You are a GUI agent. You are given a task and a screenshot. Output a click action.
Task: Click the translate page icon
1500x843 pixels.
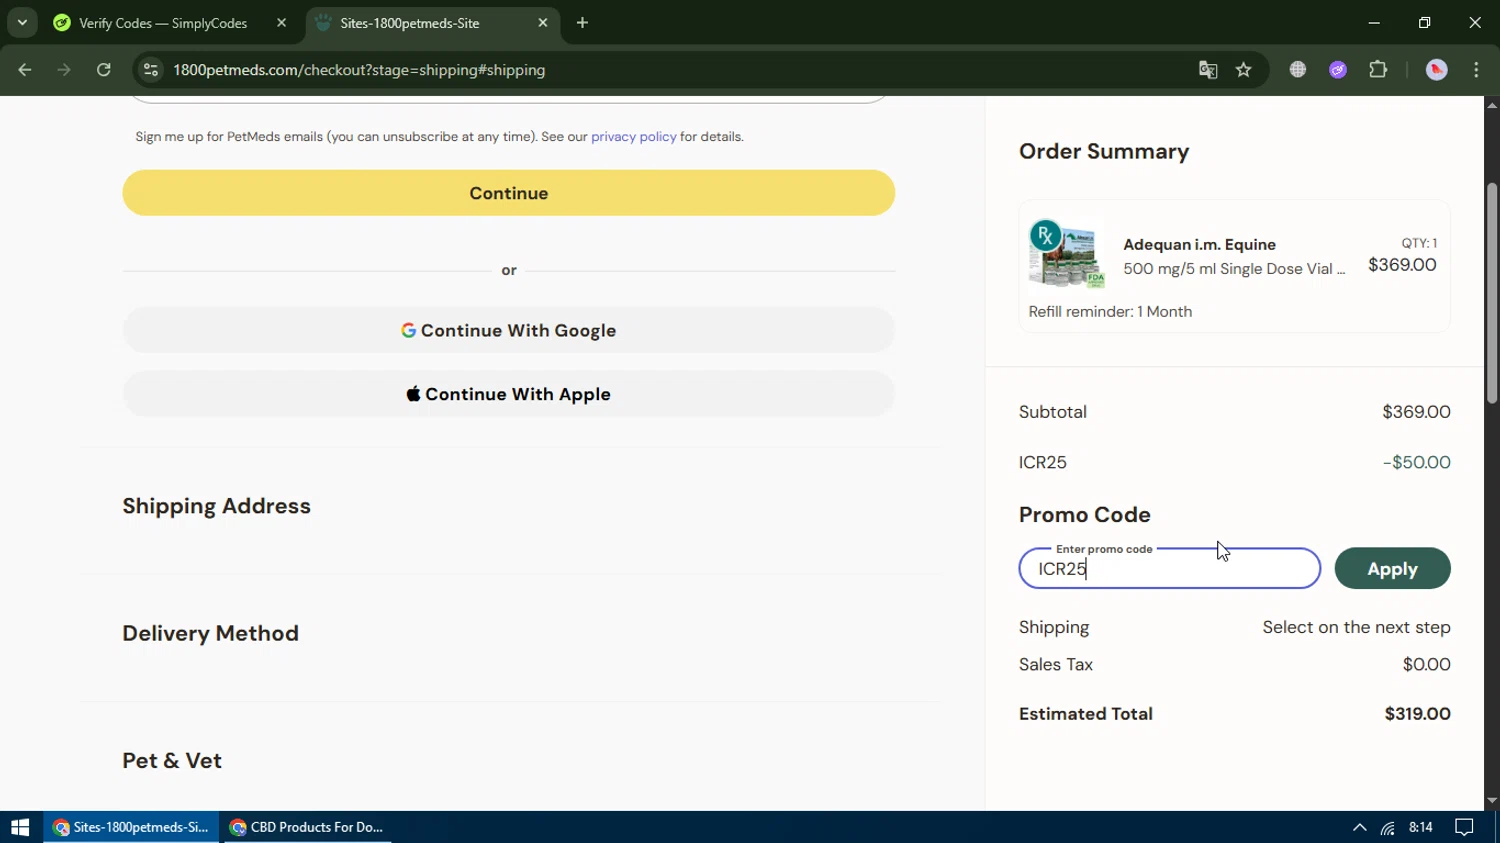(x=1208, y=70)
